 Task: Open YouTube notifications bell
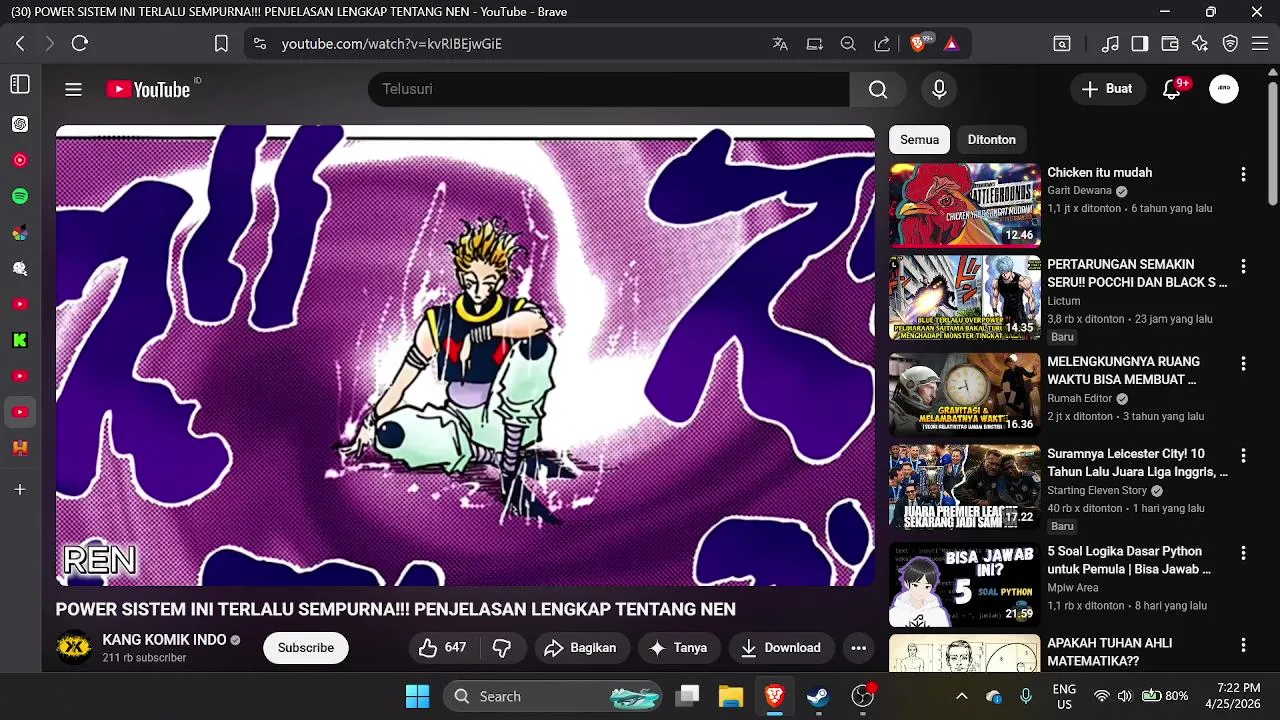pyautogui.click(x=1172, y=89)
